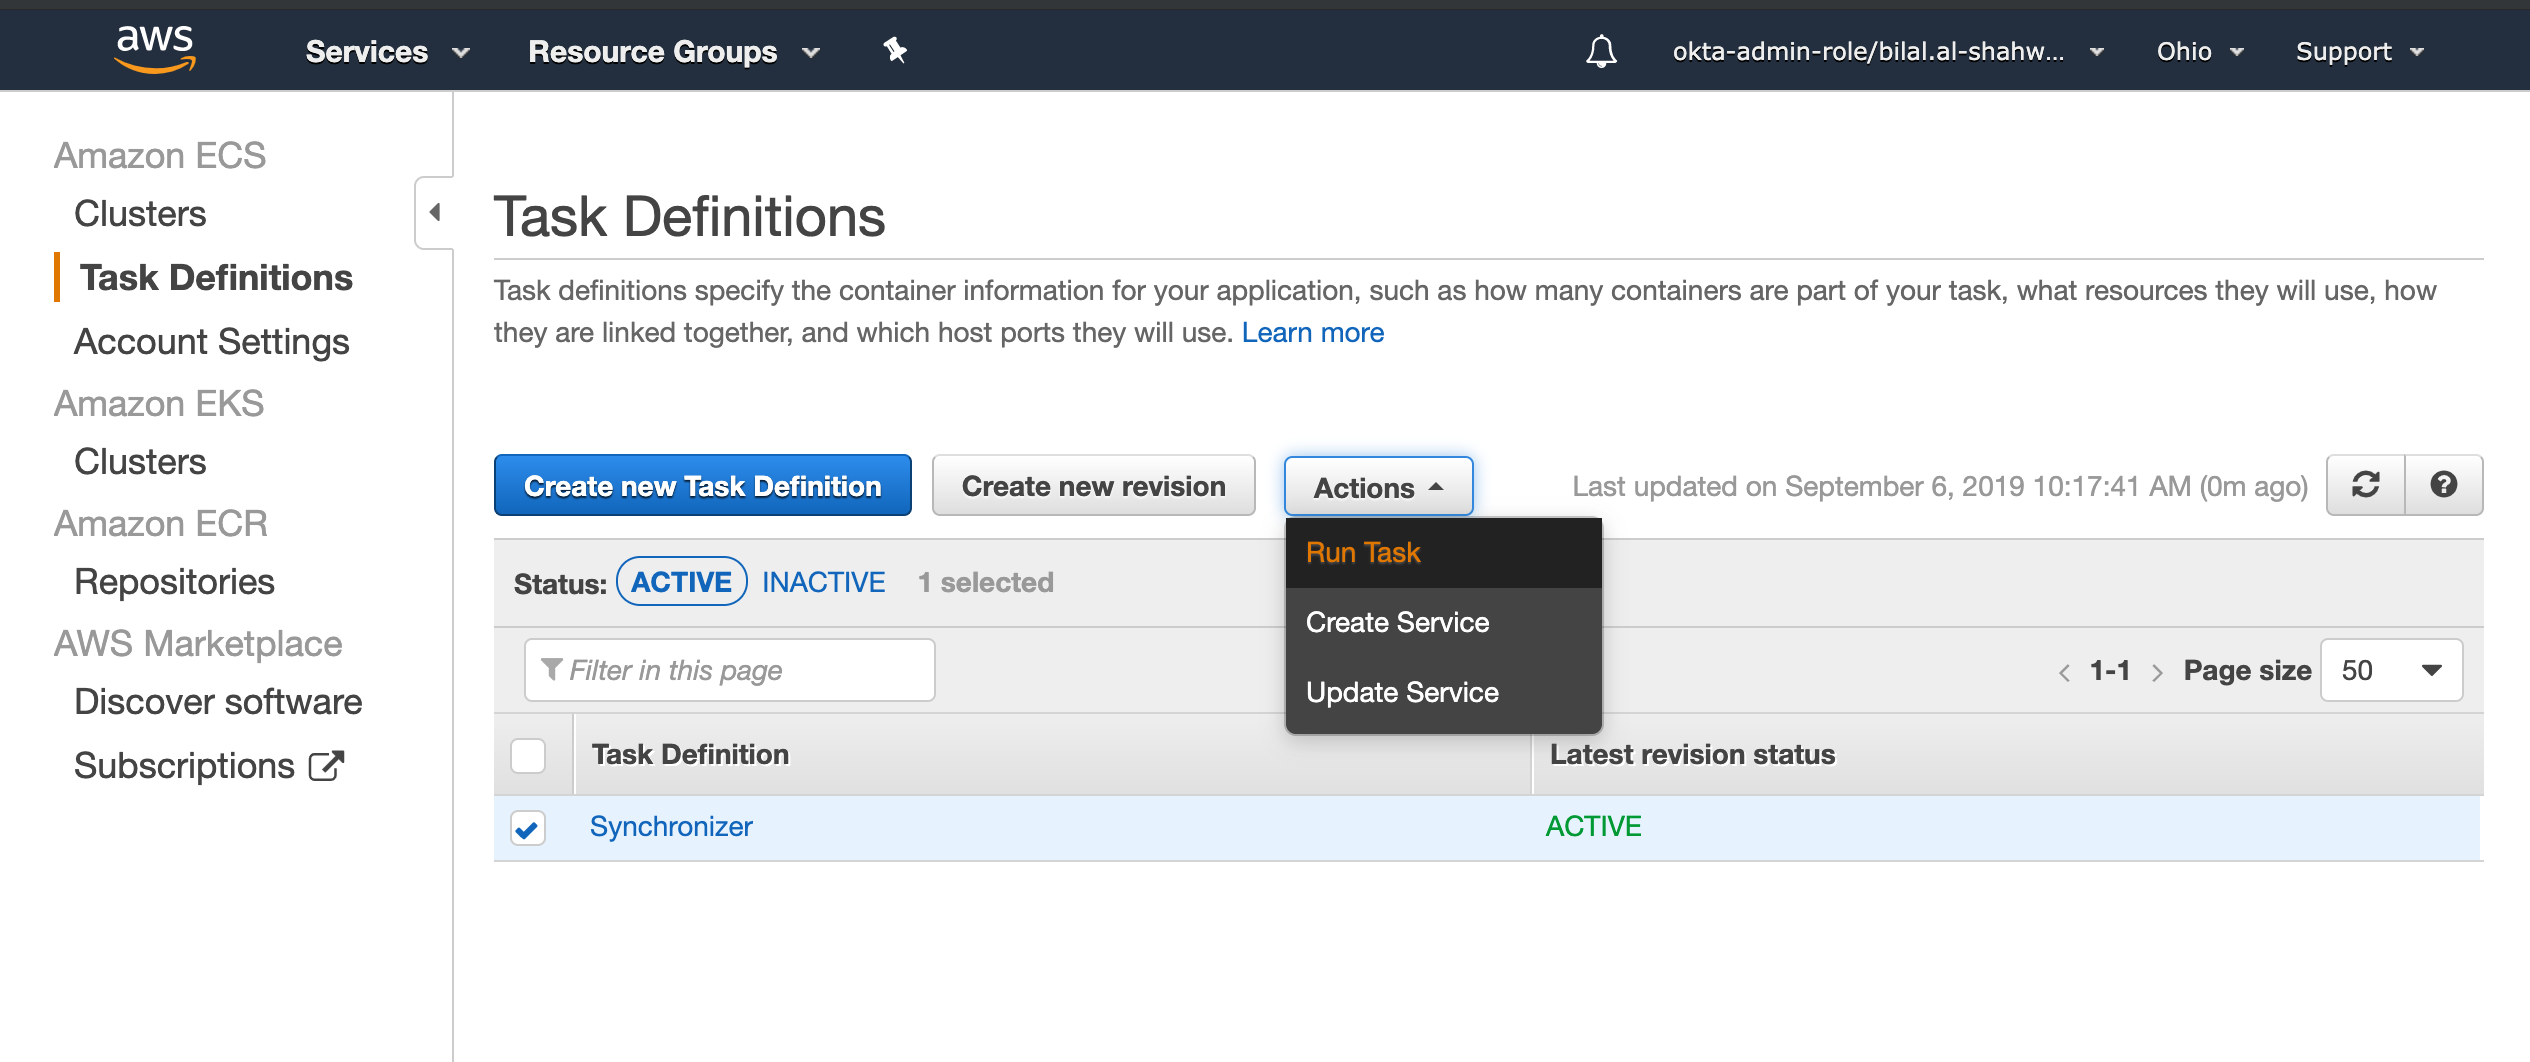Open the Ohio region selector

click(x=2199, y=51)
